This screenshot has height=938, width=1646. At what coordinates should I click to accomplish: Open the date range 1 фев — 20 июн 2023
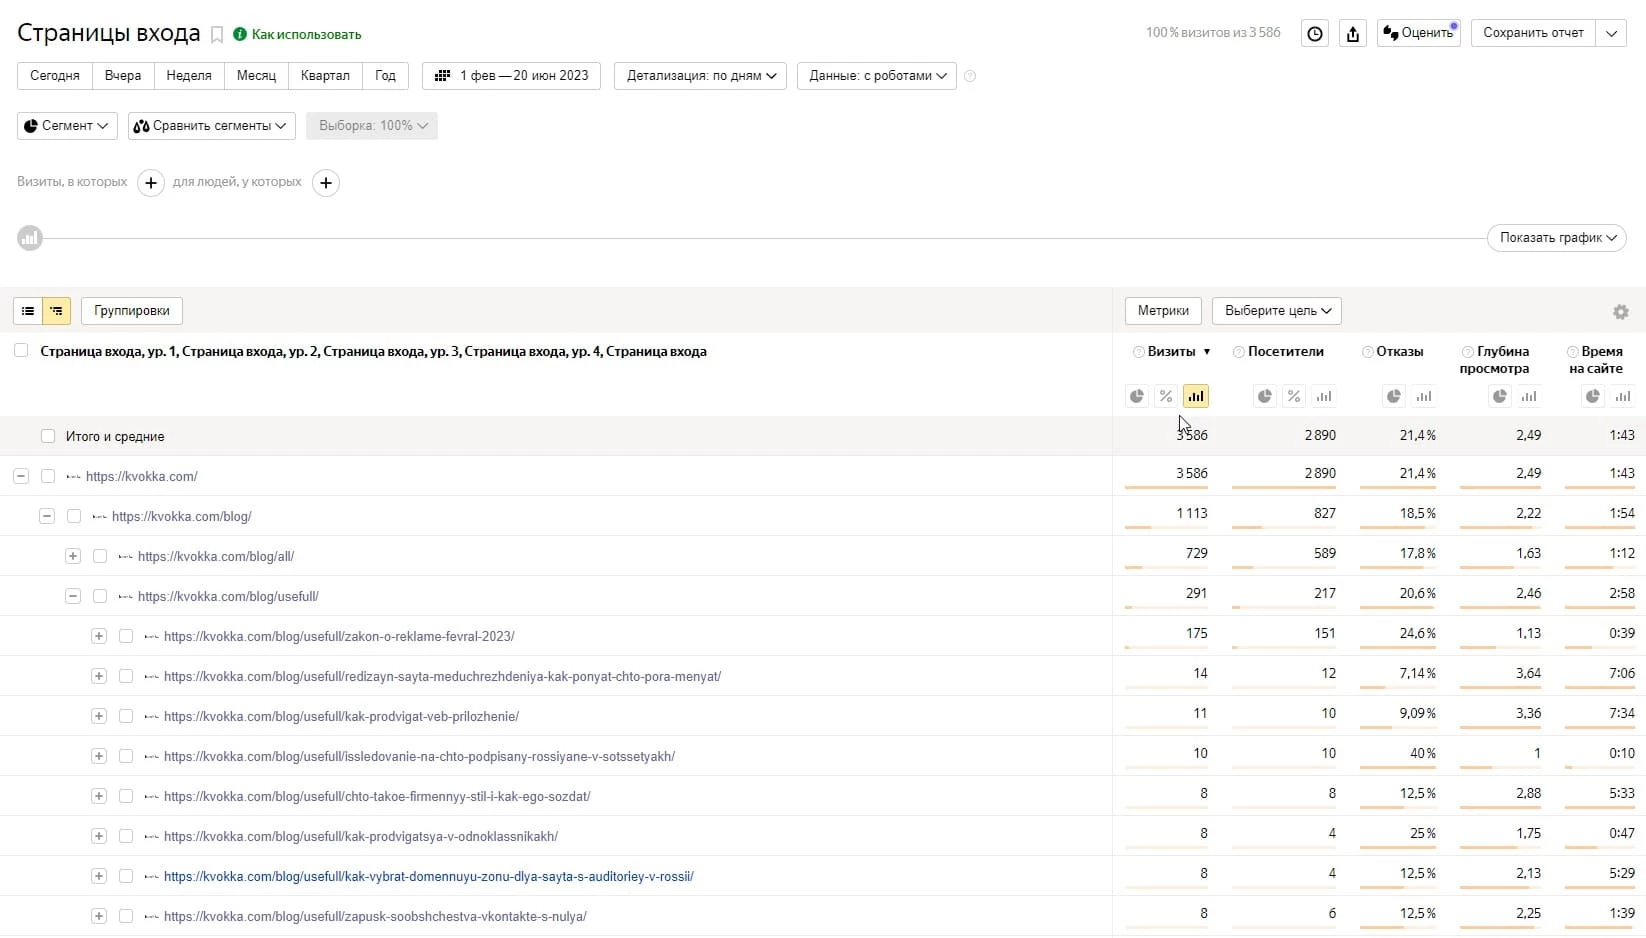(x=511, y=76)
